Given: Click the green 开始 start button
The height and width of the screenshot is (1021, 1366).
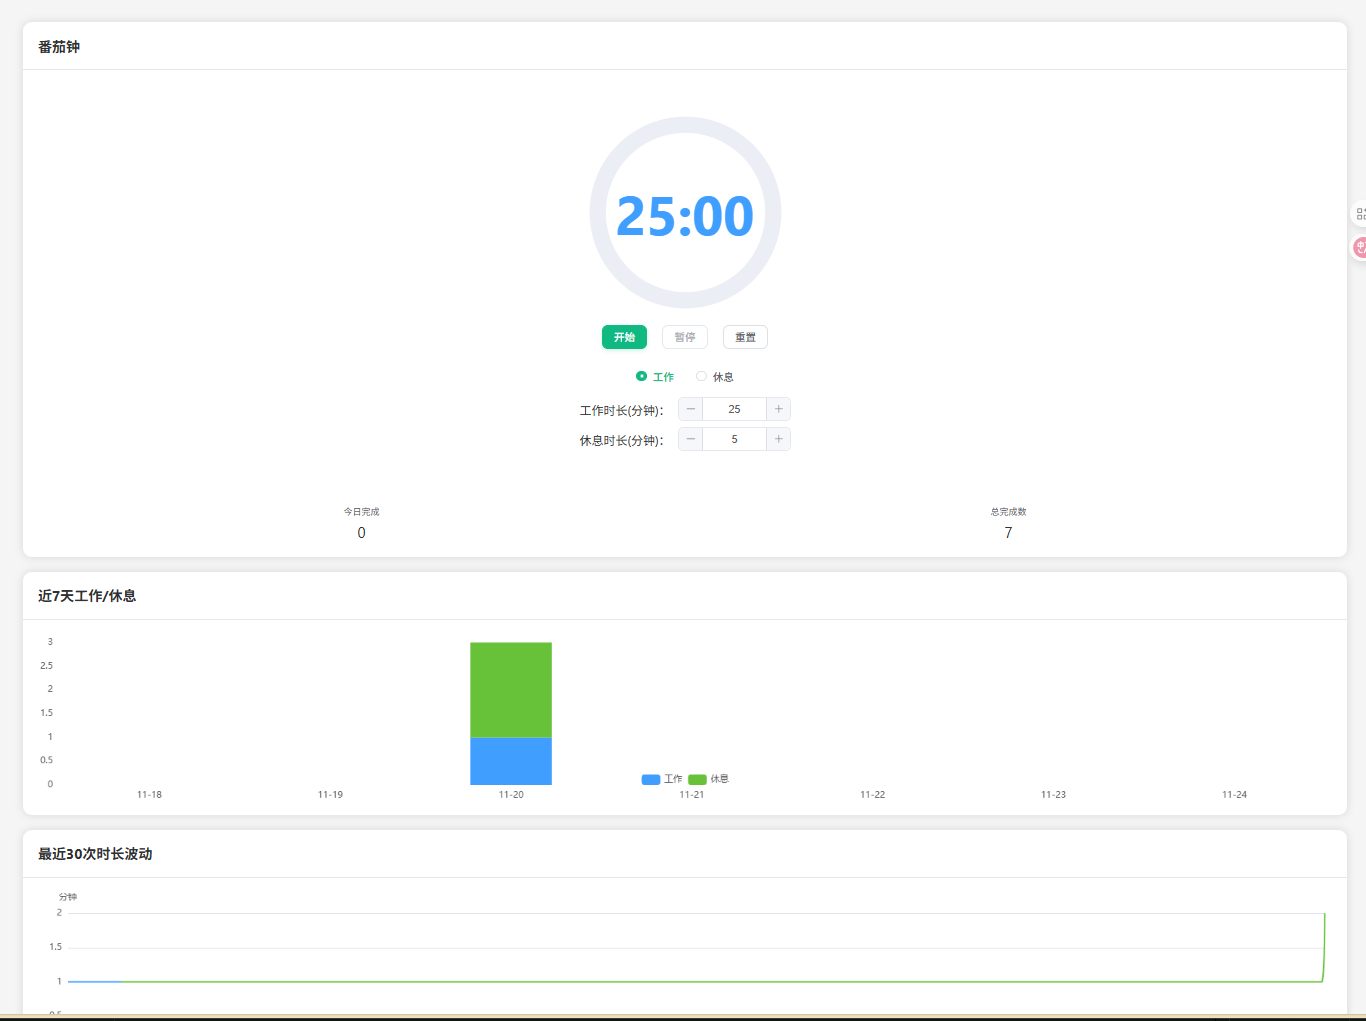Looking at the screenshot, I should (x=624, y=337).
